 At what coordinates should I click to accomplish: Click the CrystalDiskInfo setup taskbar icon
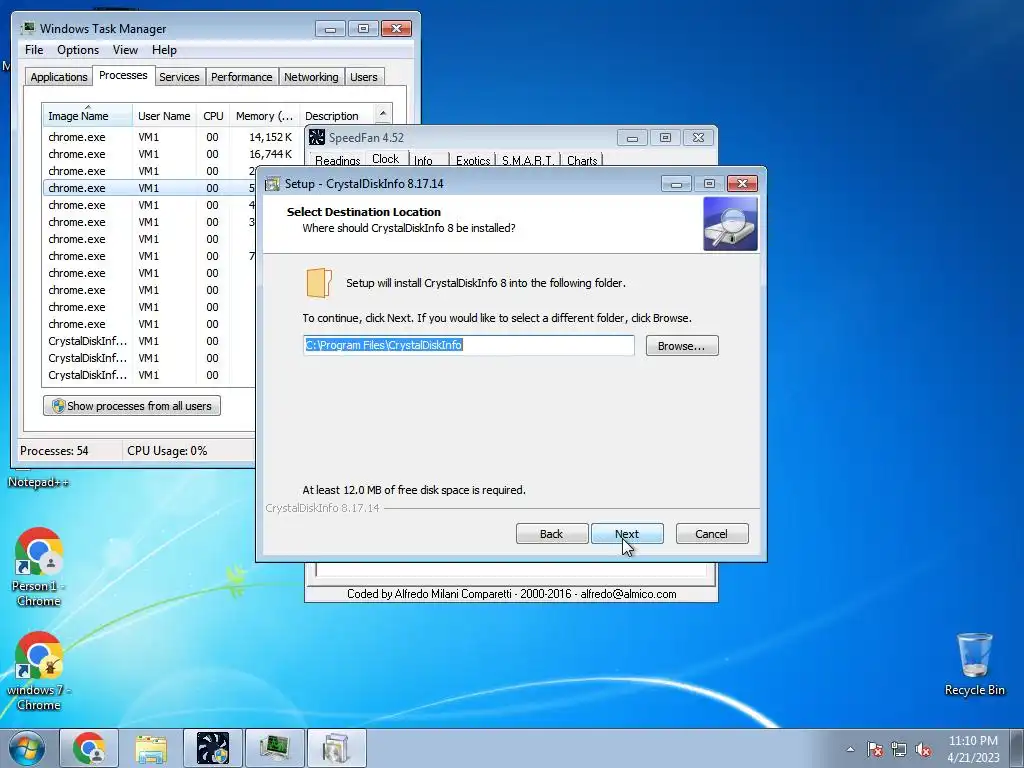click(x=336, y=748)
